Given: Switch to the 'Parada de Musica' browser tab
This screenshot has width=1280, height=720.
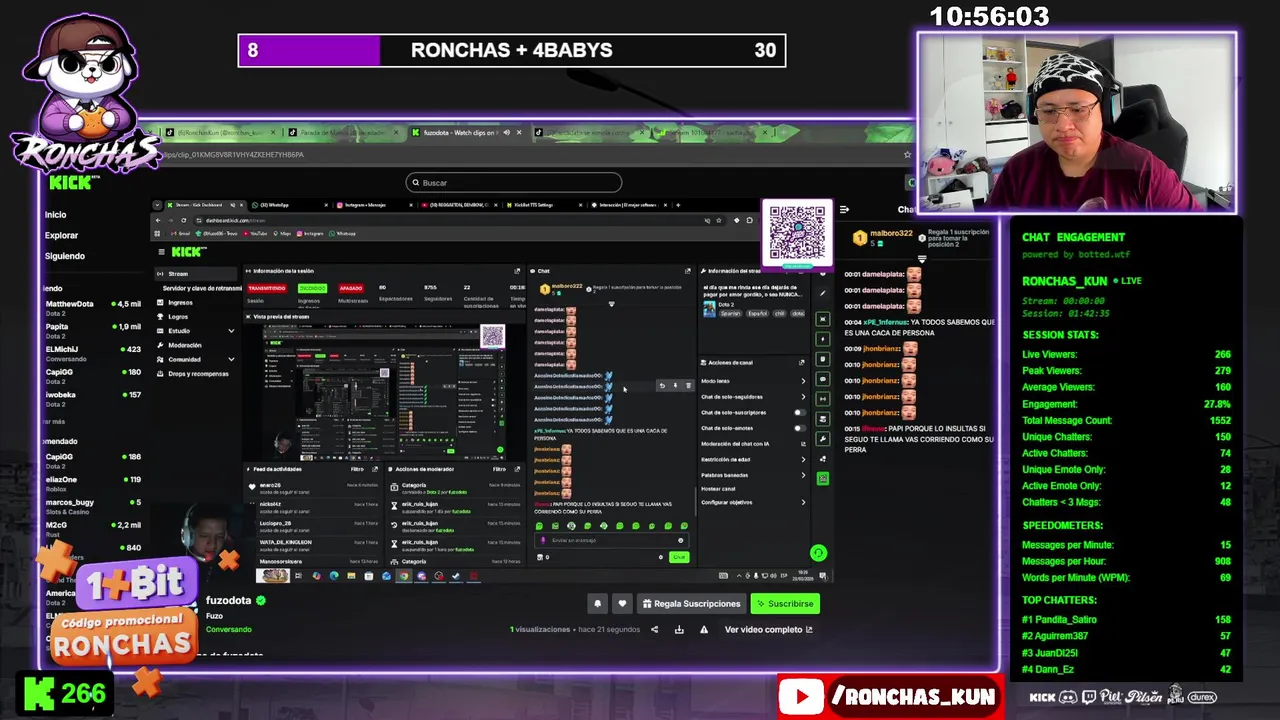Looking at the screenshot, I should pos(343,132).
